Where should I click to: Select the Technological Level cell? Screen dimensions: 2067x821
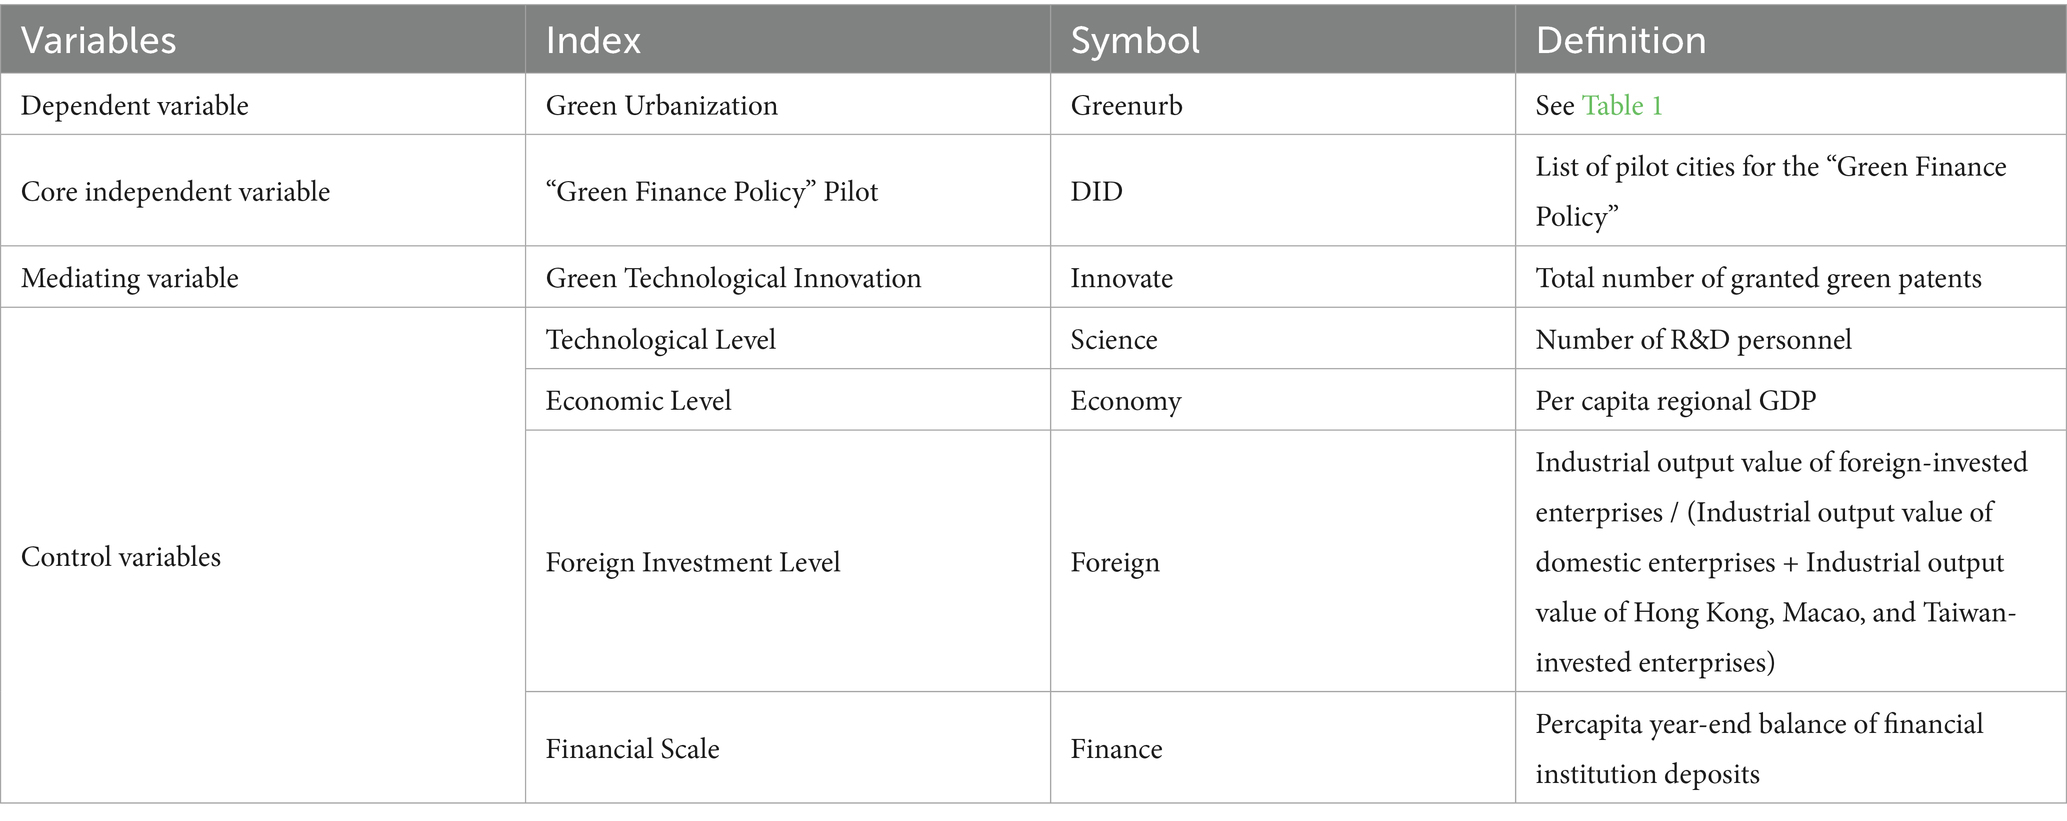click(660, 340)
